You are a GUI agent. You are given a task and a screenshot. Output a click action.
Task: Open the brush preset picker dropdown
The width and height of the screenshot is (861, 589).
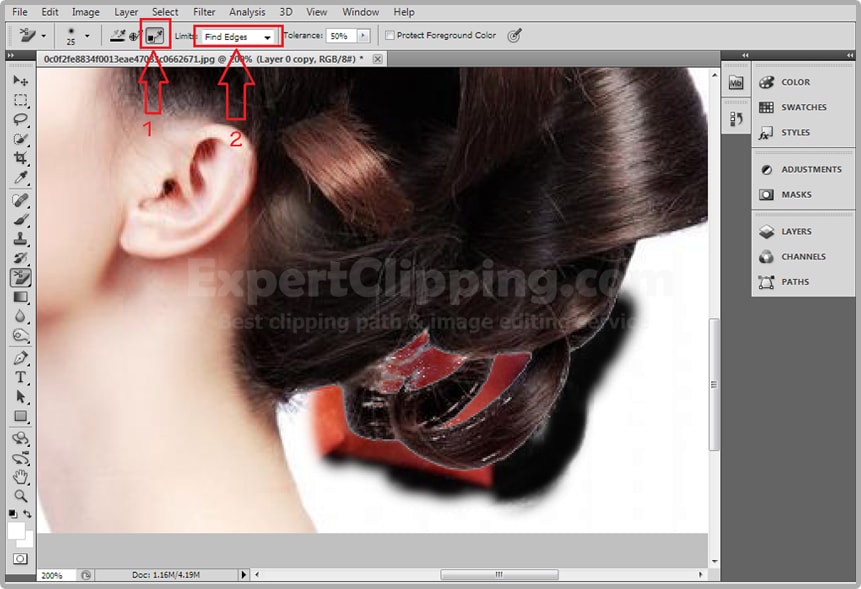87,36
